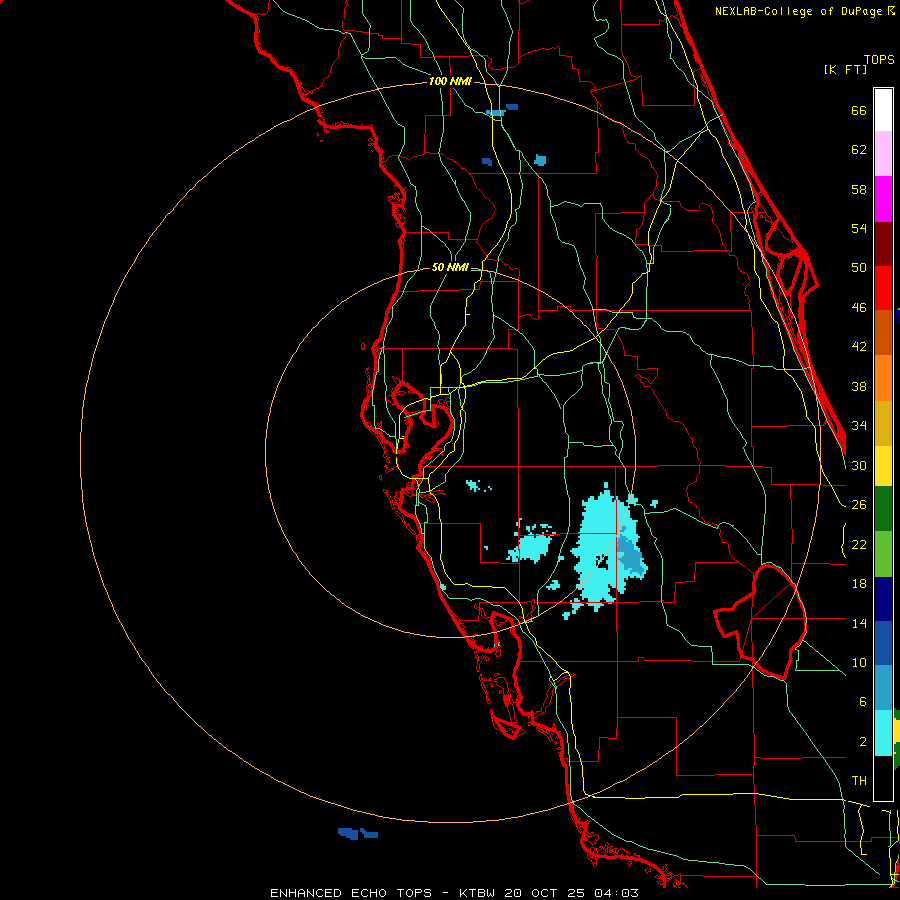Viewport: 900px width, 900px height.
Task: Click the black TH legend band
Action: (x=883, y=778)
